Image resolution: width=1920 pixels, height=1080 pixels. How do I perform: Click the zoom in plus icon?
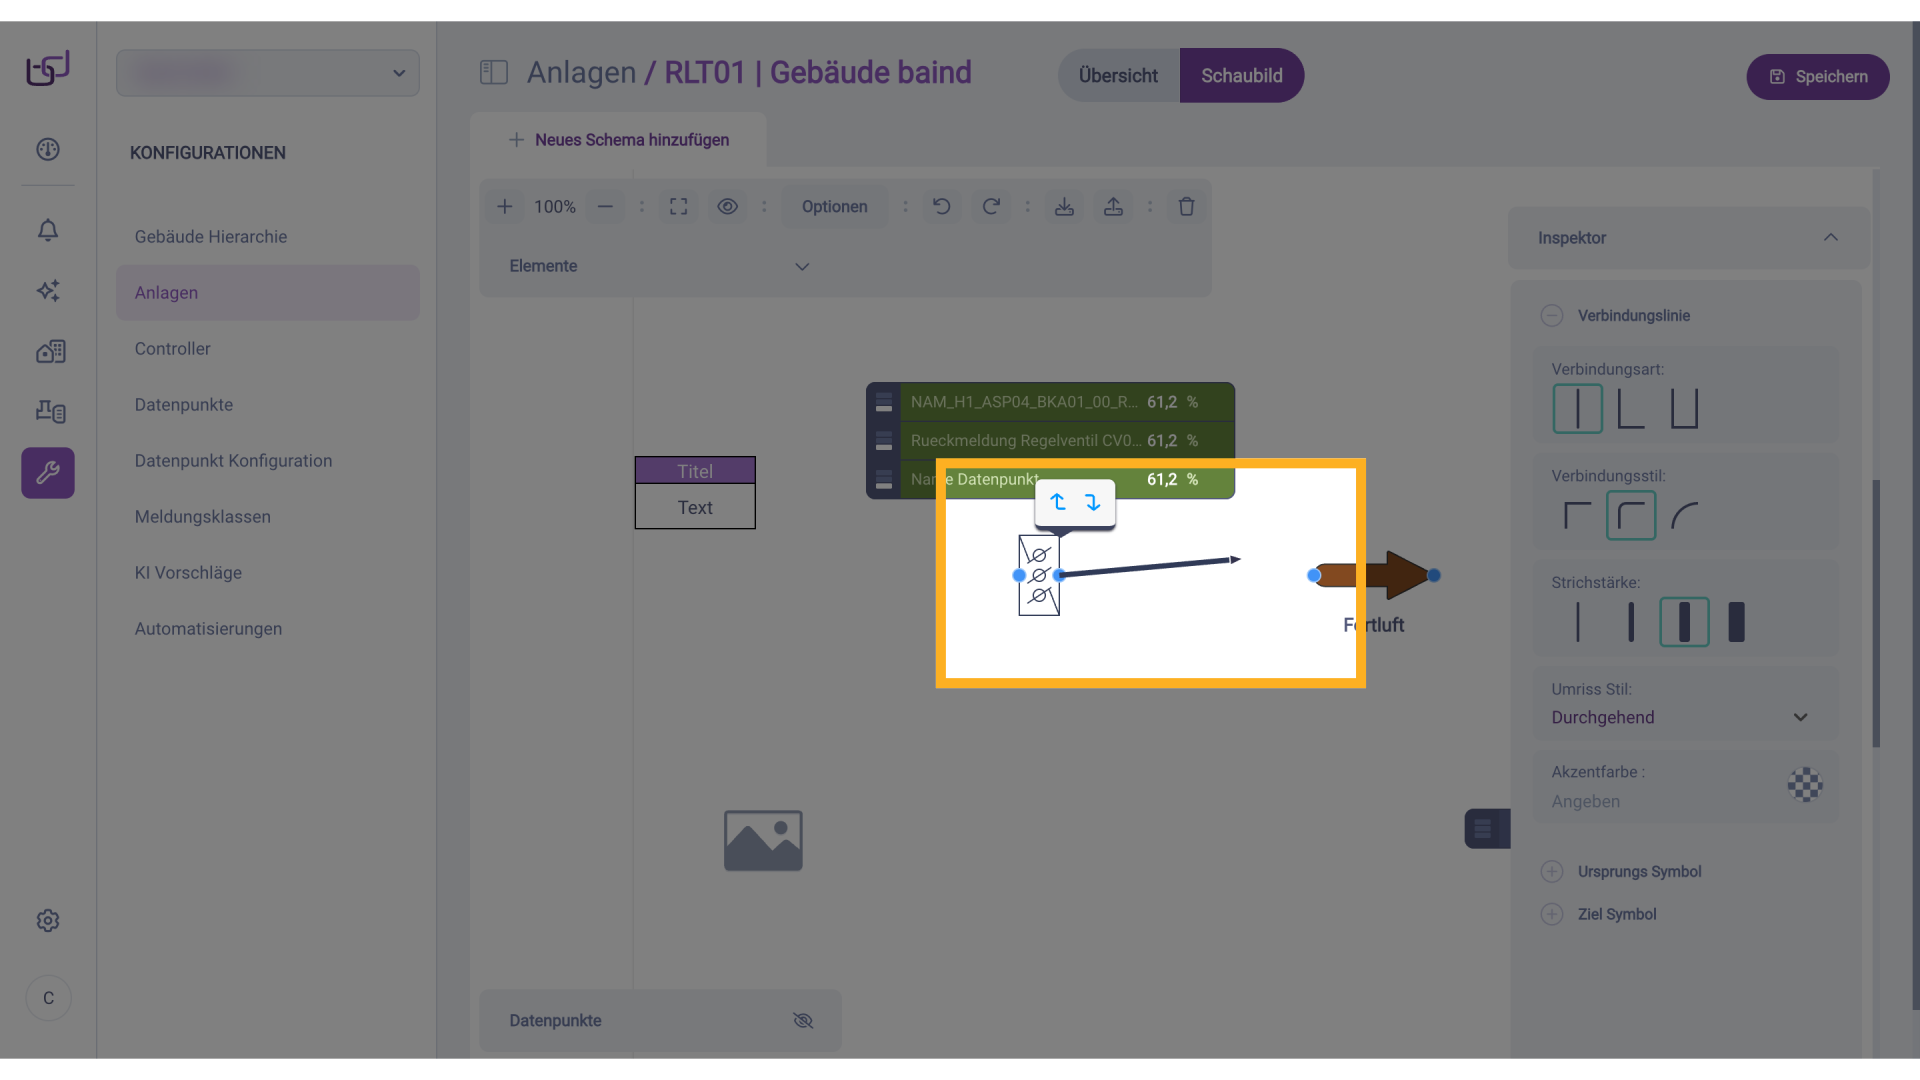[505, 207]
